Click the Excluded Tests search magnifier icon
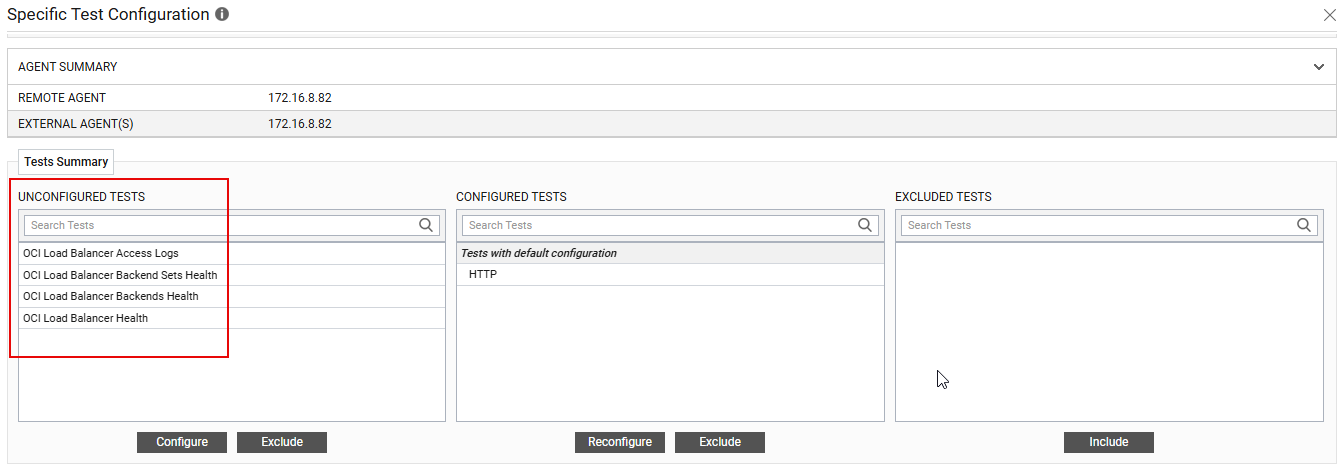Image resolution: width=1340 pixels, height=471 pixels. tap(1304, 225)
